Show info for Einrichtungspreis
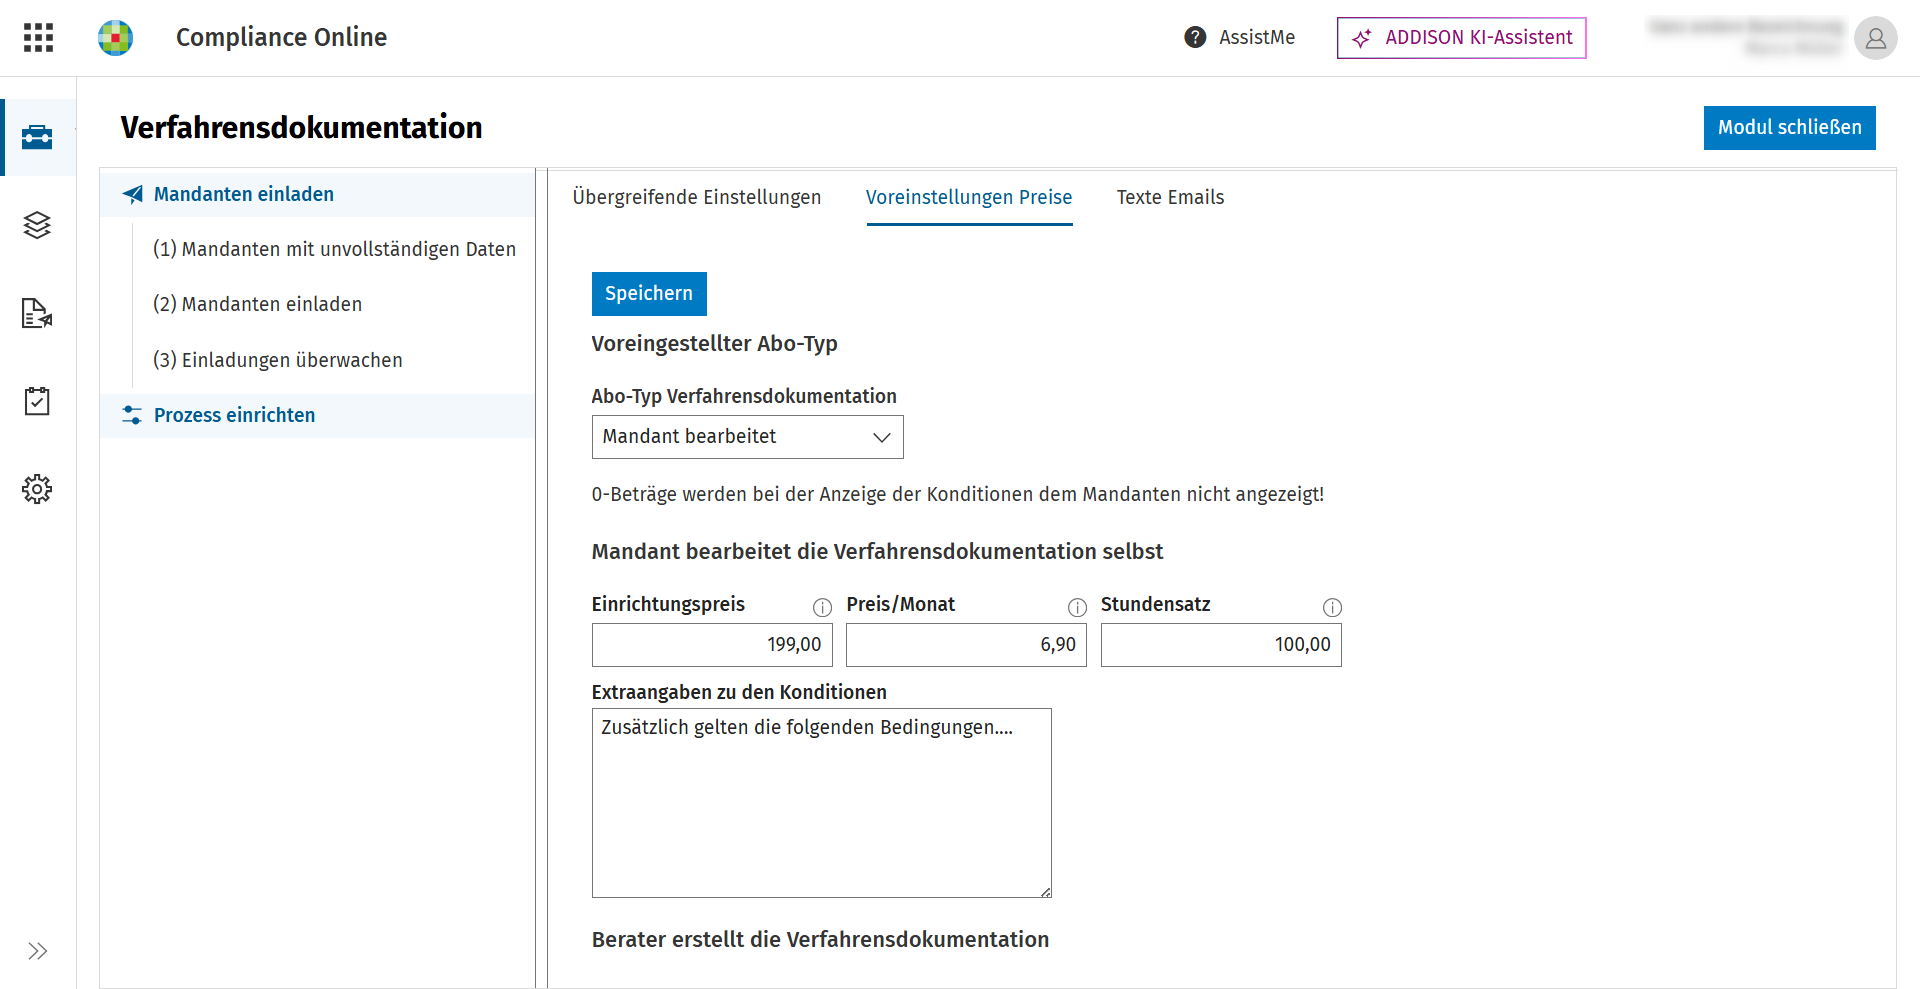1920x989 pixels. [822, 607]
